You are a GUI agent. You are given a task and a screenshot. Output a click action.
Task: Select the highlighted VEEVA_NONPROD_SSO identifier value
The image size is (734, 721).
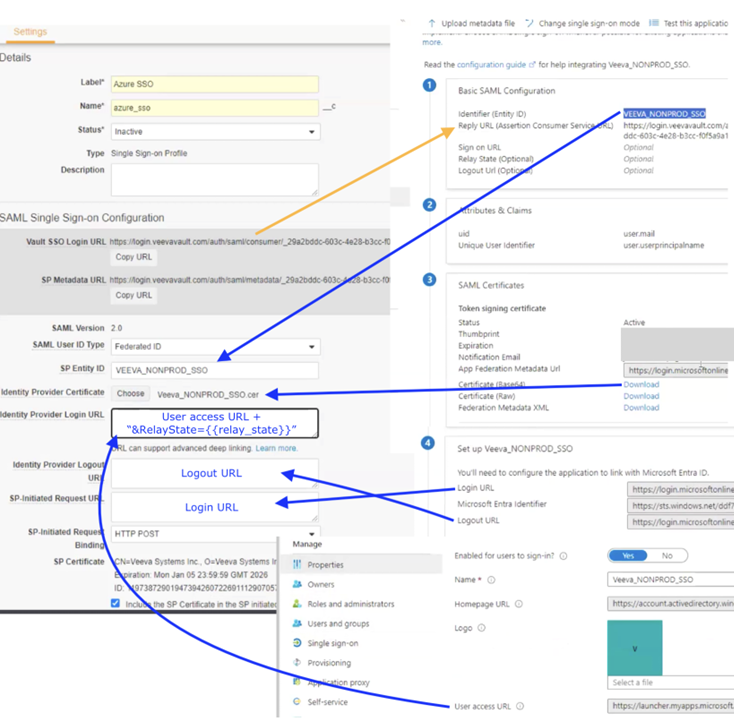[664, 114]
